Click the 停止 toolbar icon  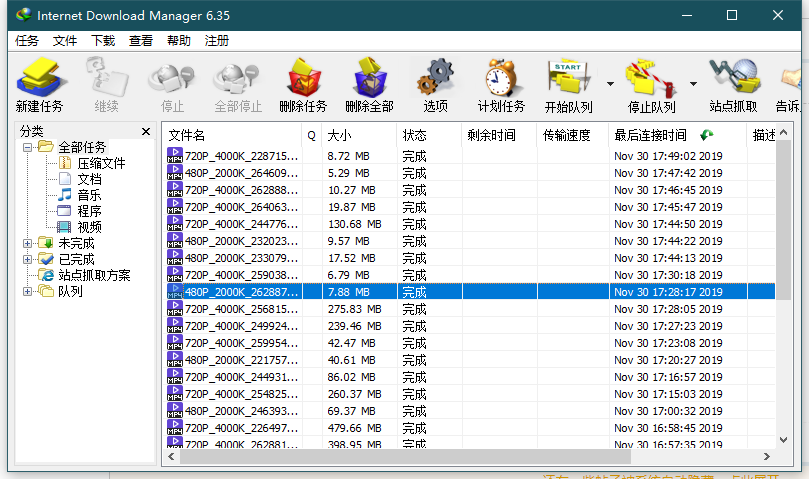point(172,85)
